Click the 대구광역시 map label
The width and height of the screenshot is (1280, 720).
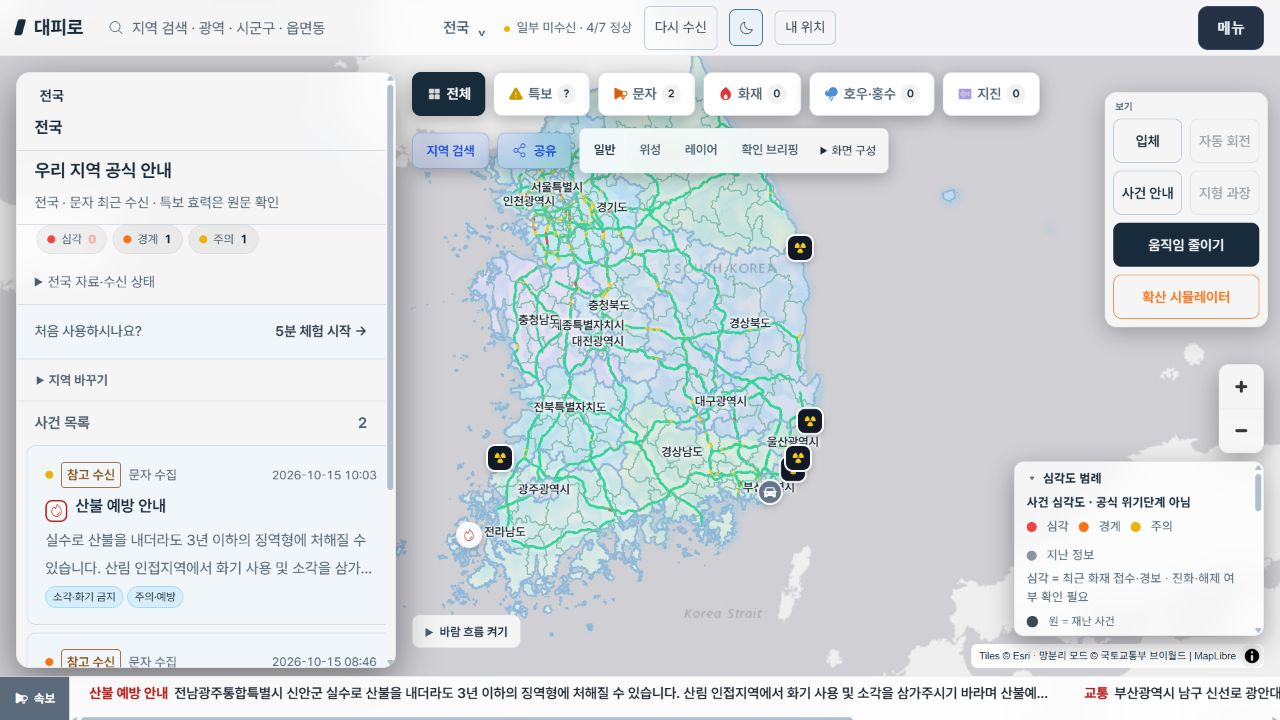coord(721,401)
